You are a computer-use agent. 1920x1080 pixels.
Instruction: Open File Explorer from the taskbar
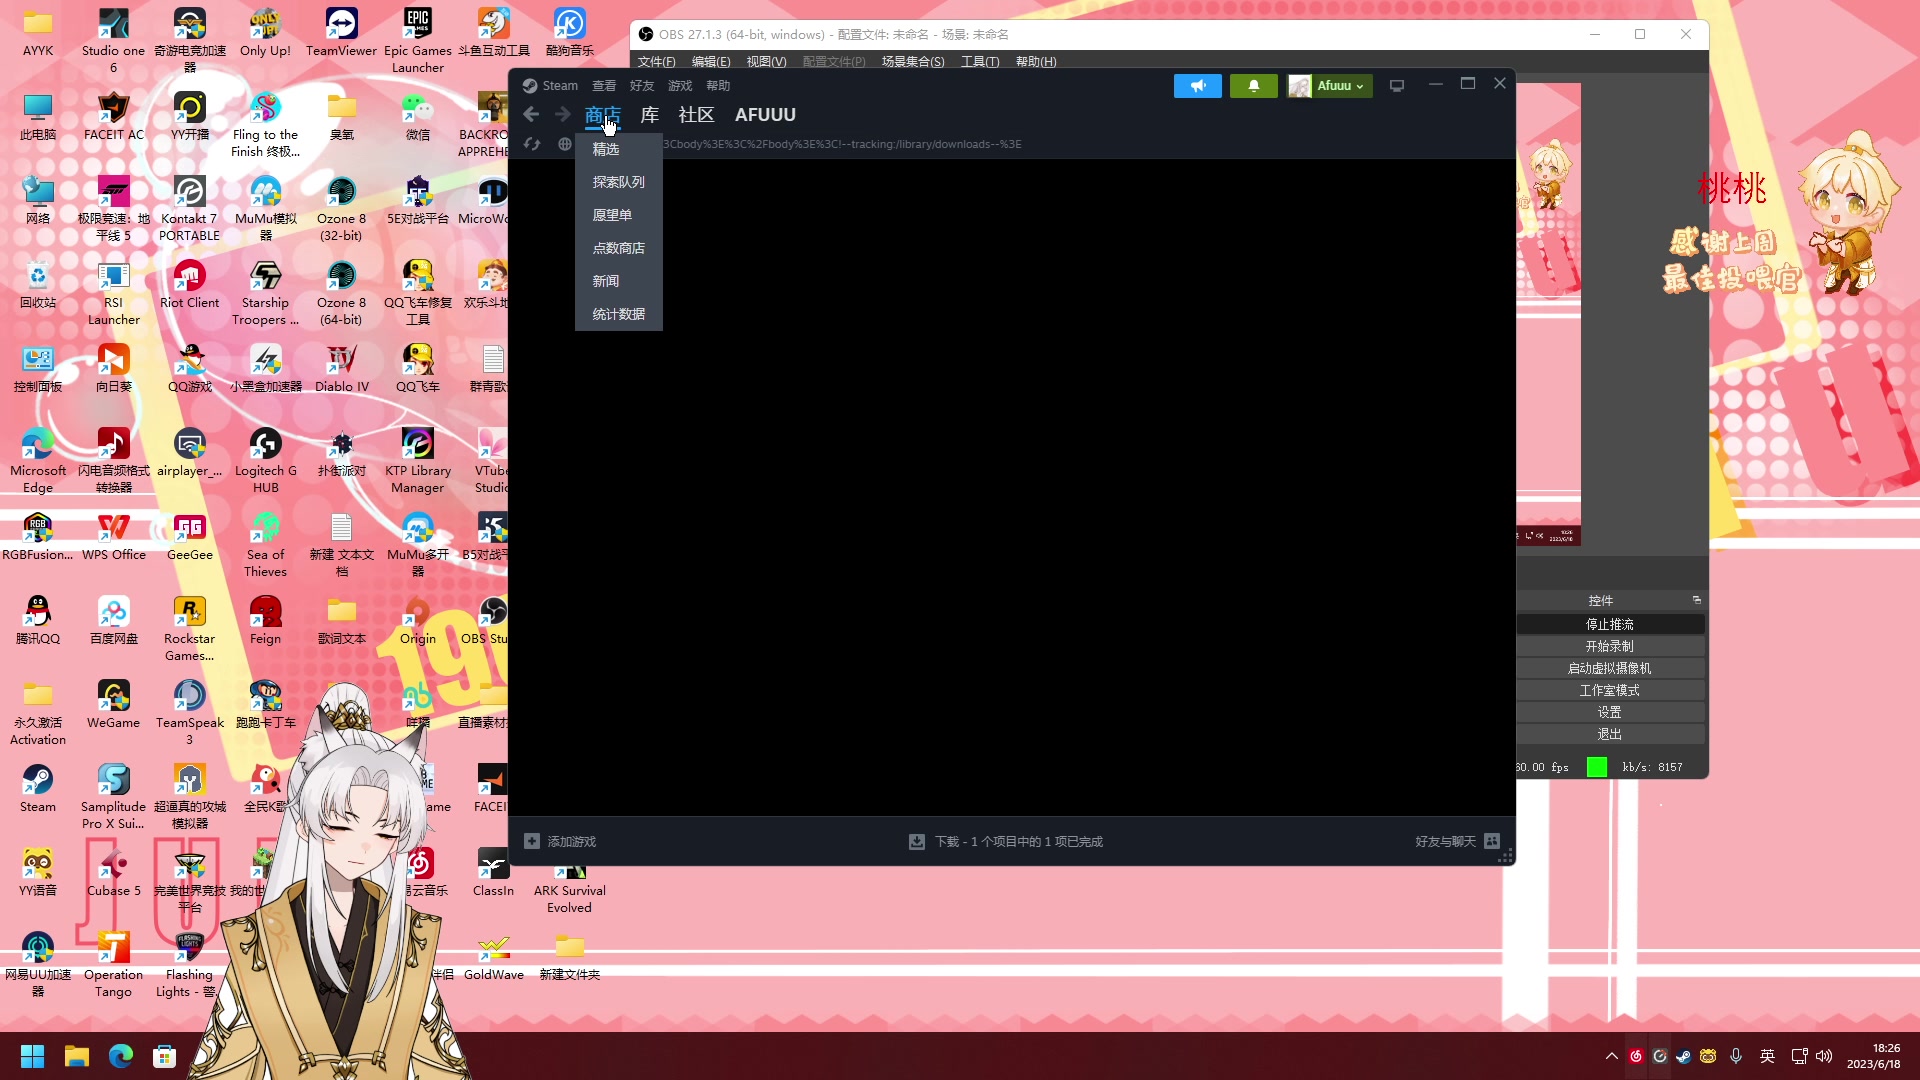77,1056
